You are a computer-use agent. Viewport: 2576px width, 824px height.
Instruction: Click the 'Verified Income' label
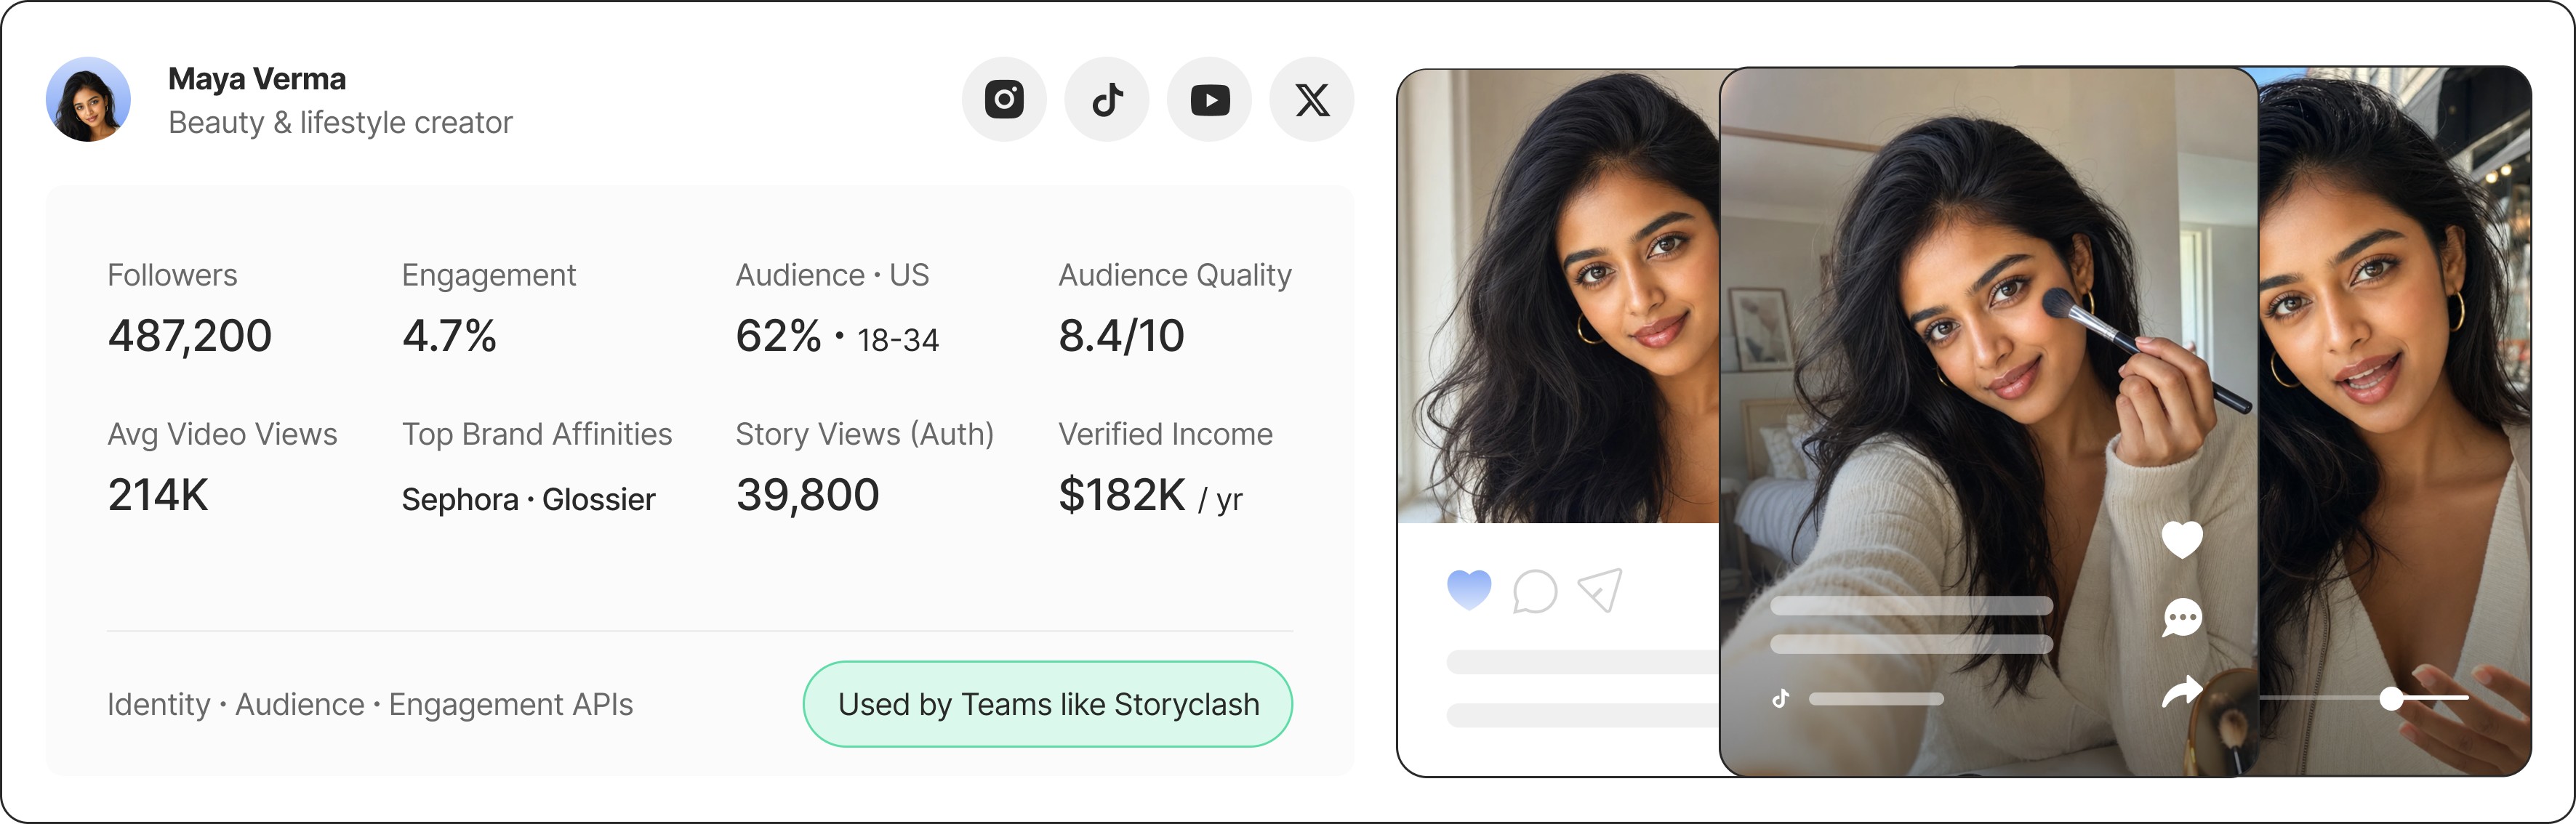tap(1166, 434)
